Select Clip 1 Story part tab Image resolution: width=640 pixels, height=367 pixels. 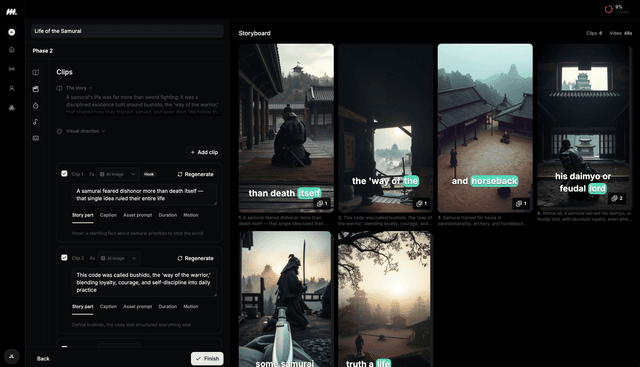pos(82,215)
